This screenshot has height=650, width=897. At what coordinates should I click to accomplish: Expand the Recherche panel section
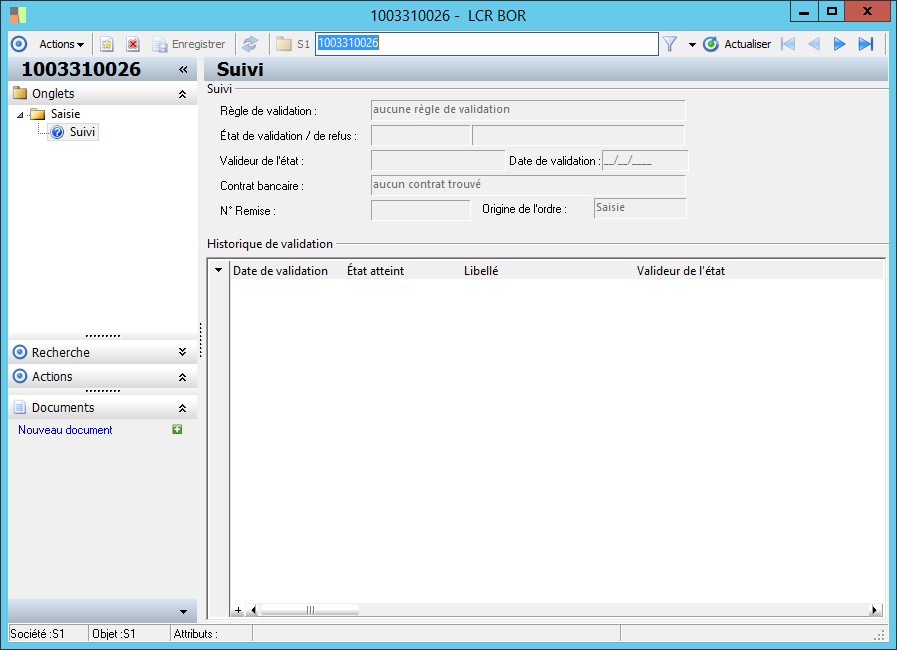(182, 352)
